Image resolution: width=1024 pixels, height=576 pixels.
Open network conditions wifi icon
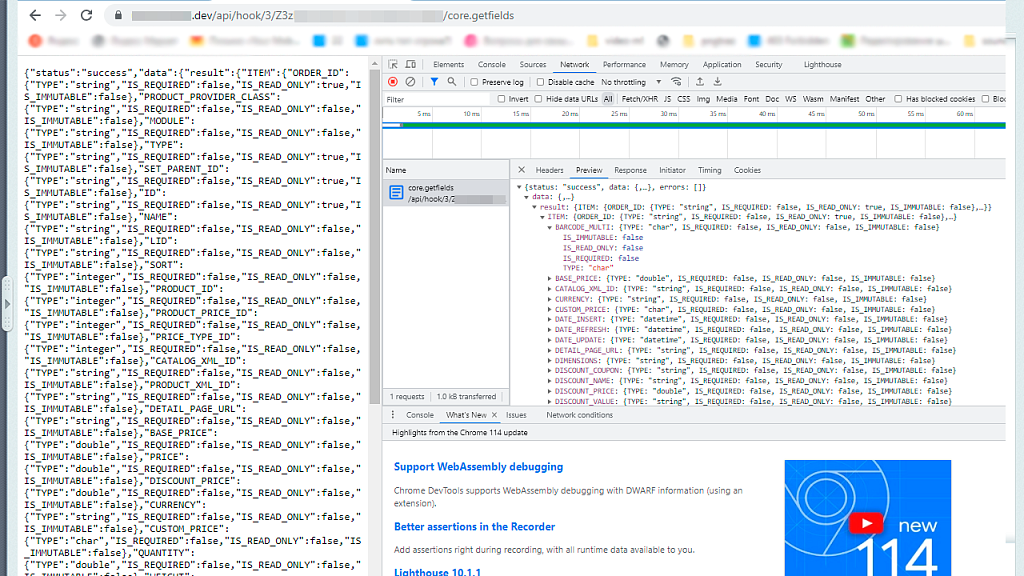(676, 82)
